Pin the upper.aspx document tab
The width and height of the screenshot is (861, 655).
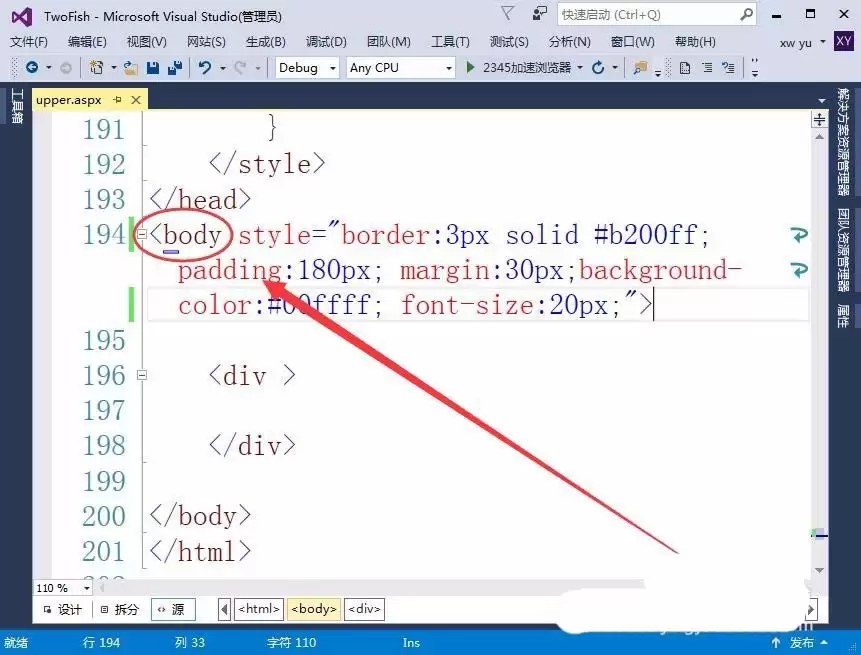[119, 100]
